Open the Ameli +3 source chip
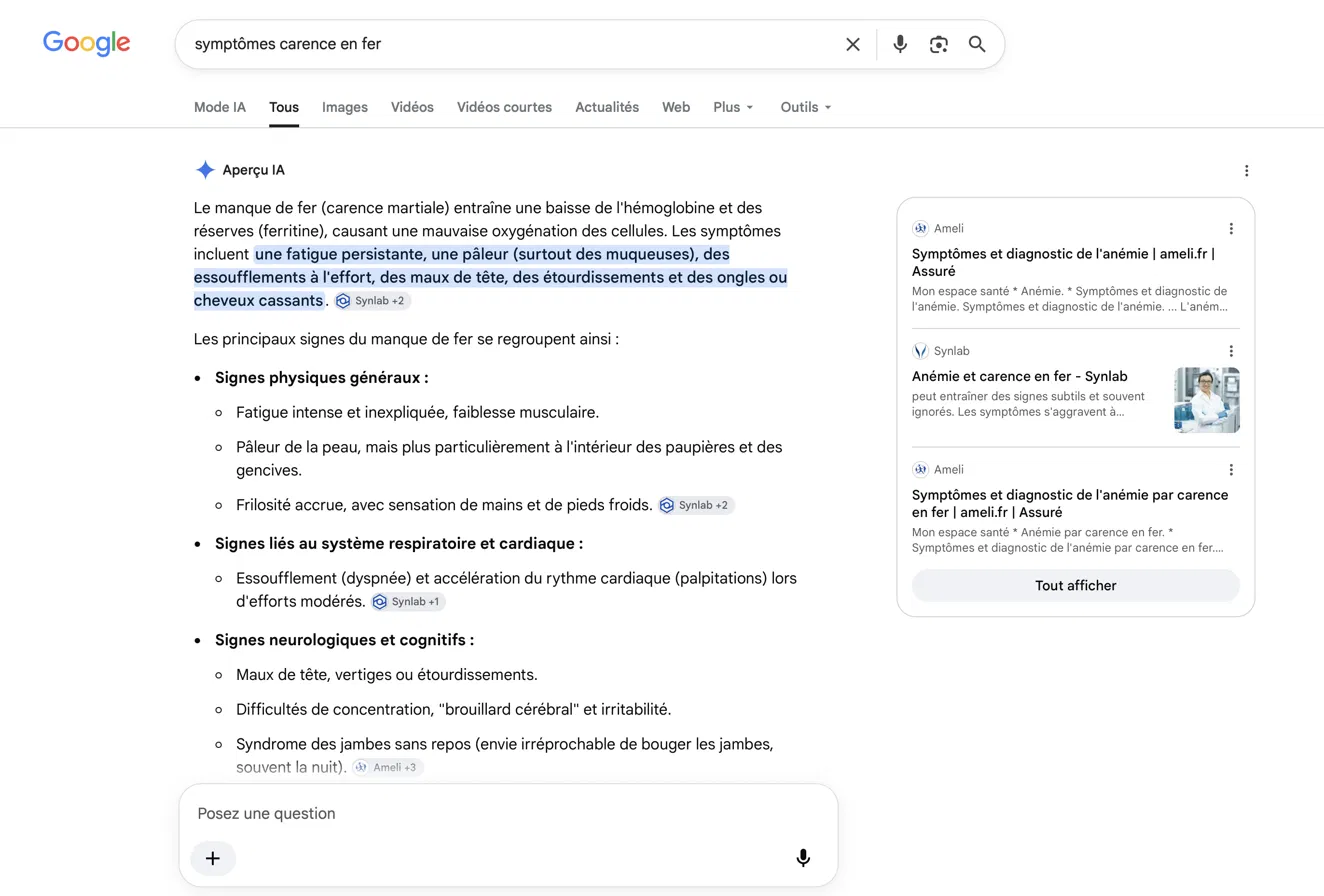The height and width of the screenshot is (896, 1324). point(388,767)
